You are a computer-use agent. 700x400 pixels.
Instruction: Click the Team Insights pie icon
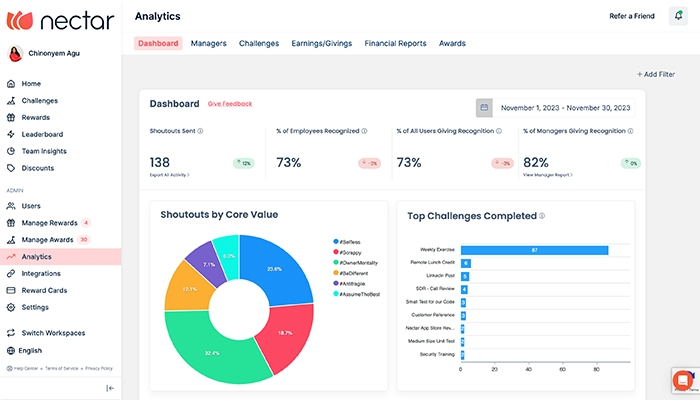point(11,151)
